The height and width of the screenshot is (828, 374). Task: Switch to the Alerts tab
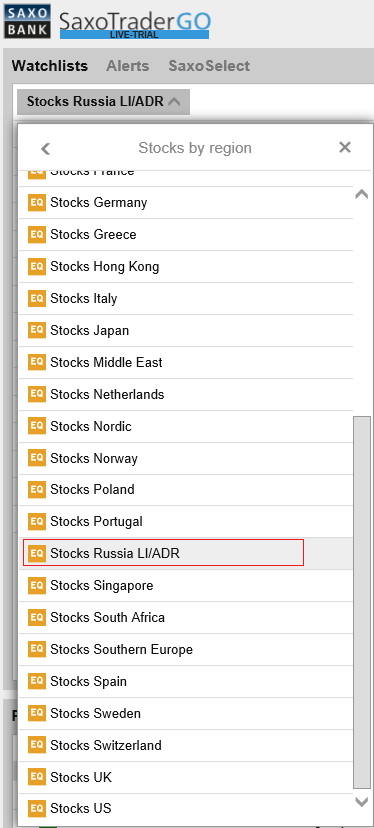[x=127, y=66]
